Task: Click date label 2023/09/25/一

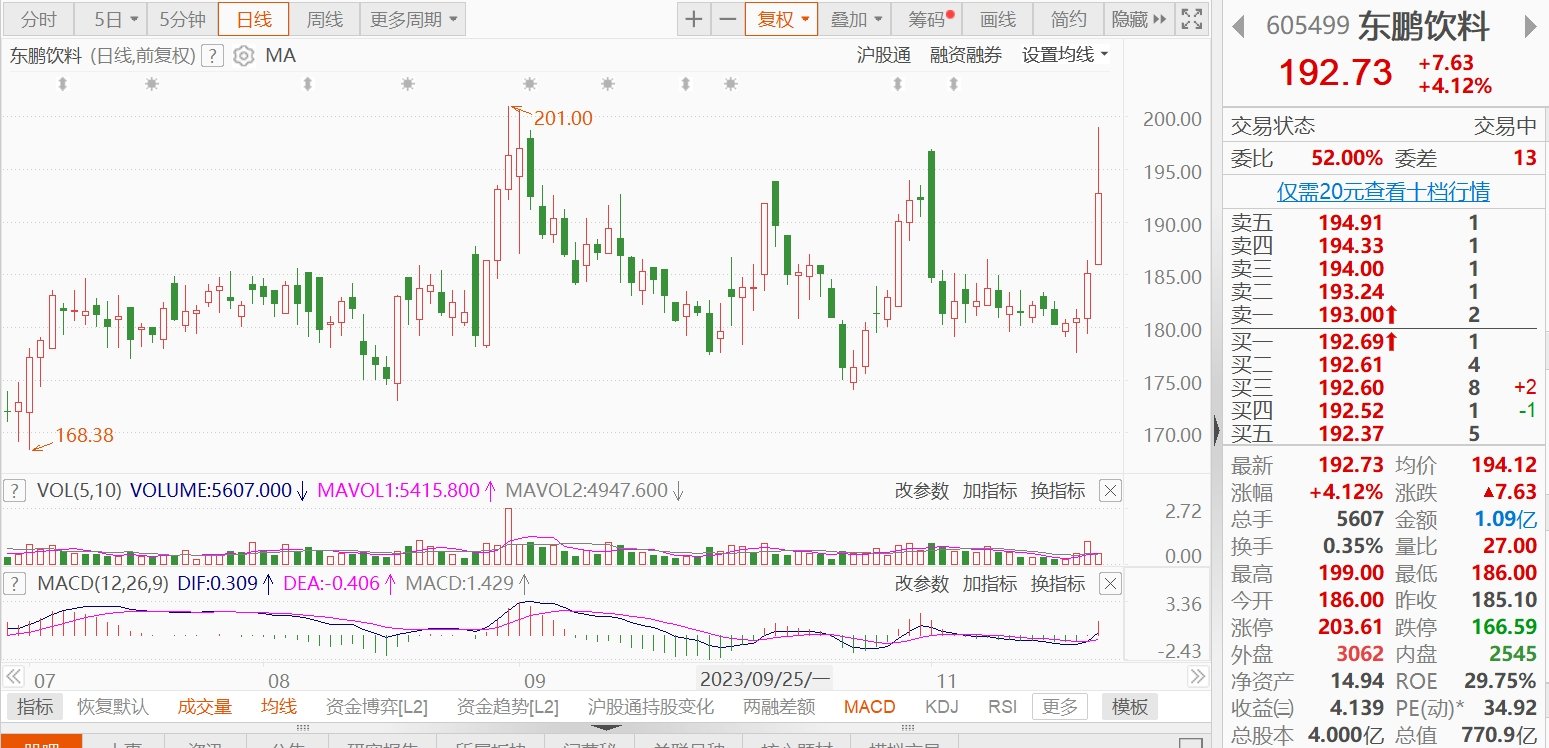Action: tap(765, 680)
